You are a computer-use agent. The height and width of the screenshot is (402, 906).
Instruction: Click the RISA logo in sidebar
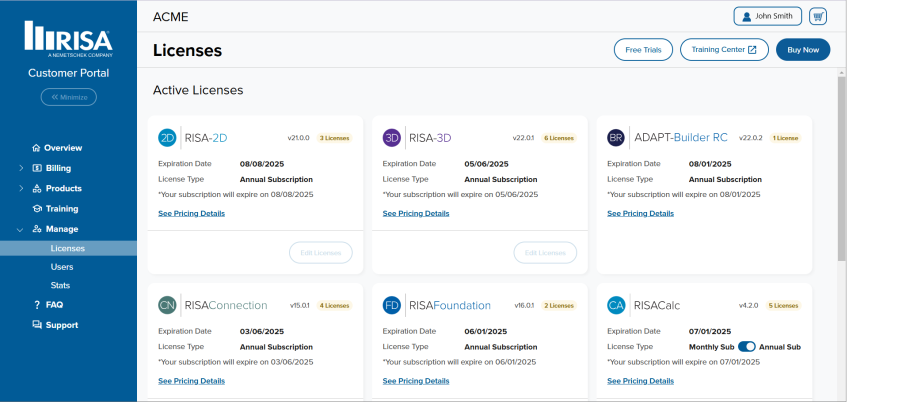click(x=69, y=39)
